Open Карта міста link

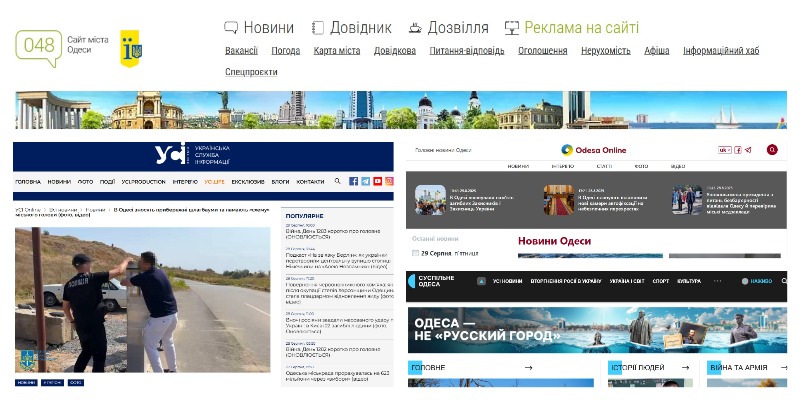coord(337,51)
